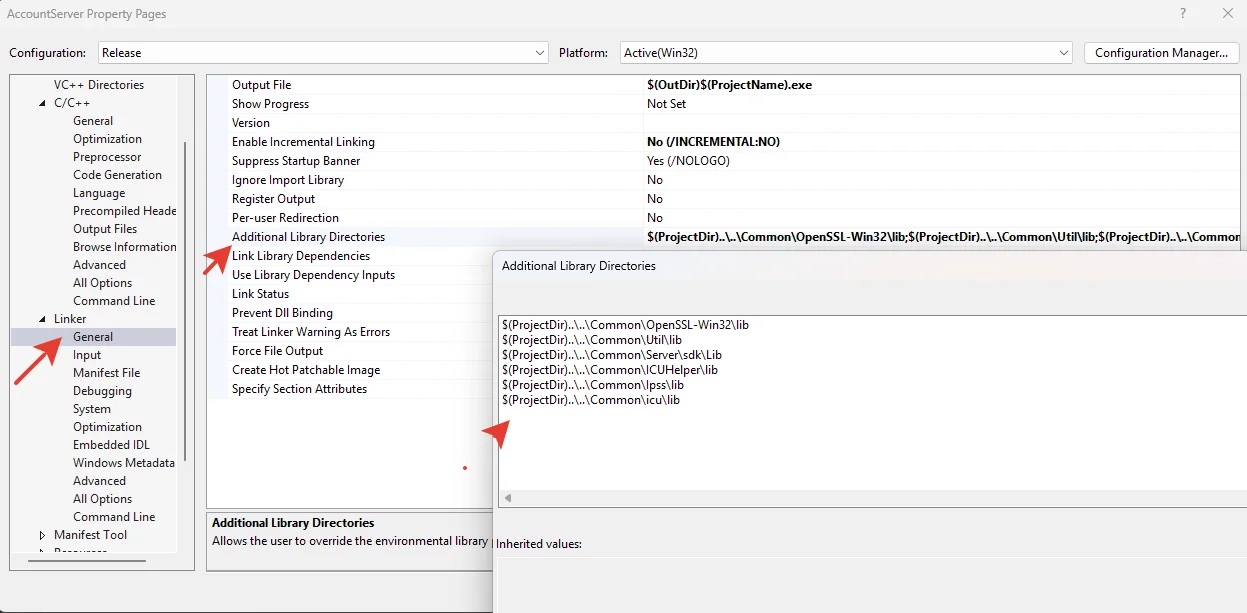1247x613 pixels.
Task: Select Input under the Linker node
Action: 87,355
